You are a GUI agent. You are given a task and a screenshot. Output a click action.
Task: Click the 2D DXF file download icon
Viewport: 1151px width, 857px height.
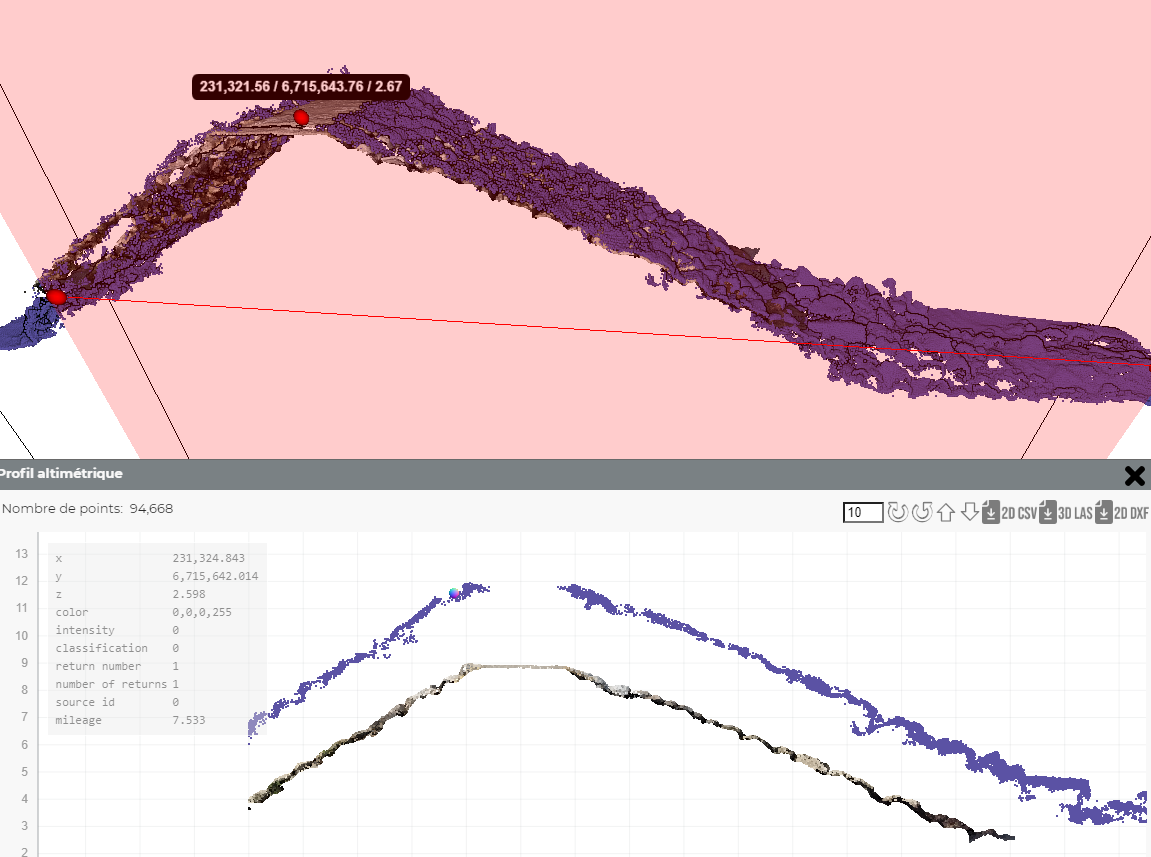pyautogui.click(x=1103, y=512)
